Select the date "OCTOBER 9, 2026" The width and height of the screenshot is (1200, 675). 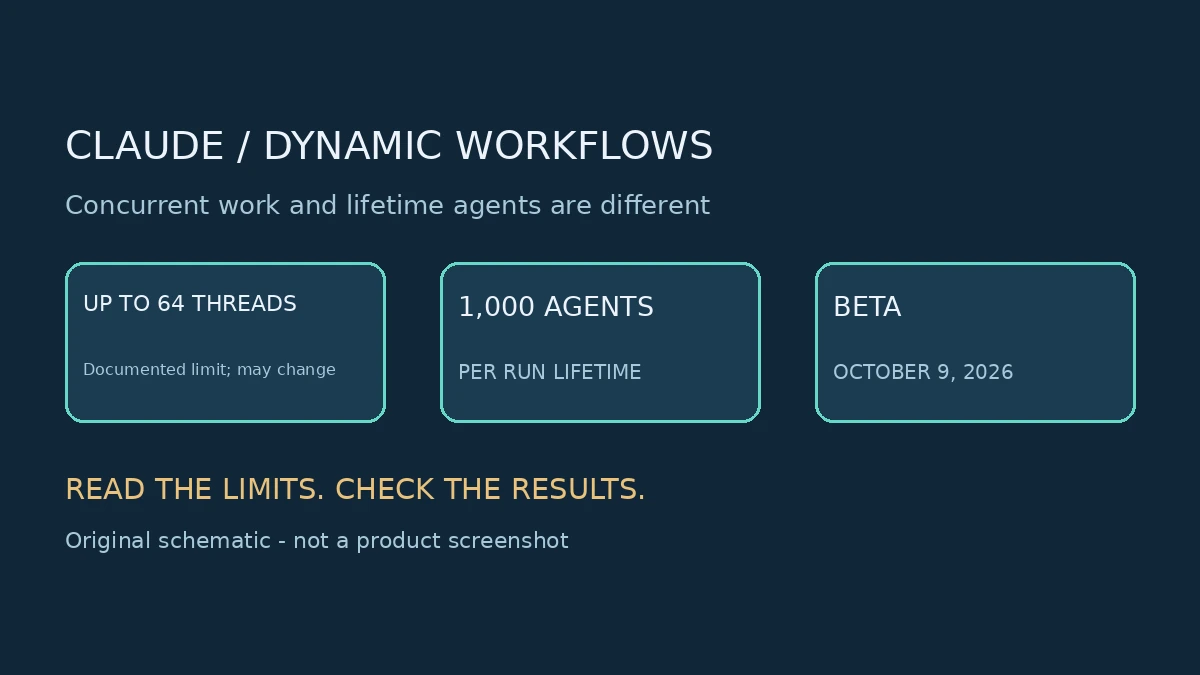(923, 372)
